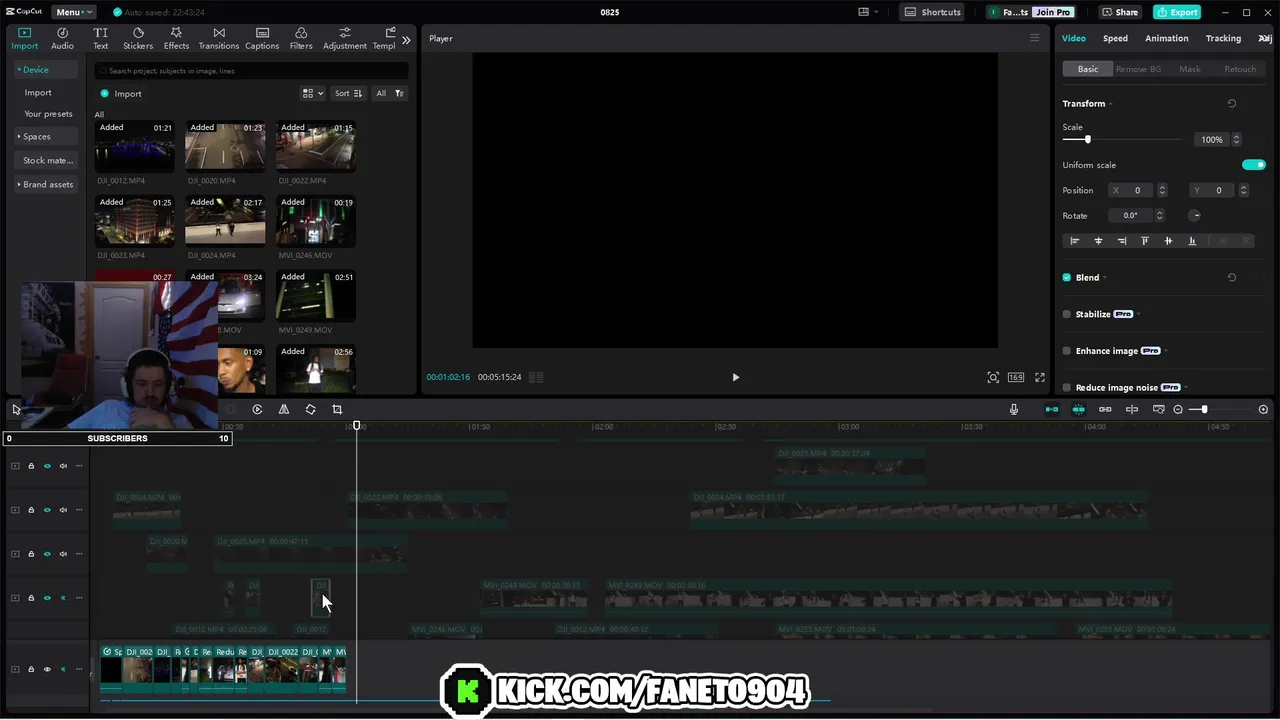Open the Shortcuts panel
Viewport: 1280px width, 720px height.
coord(933,12)
